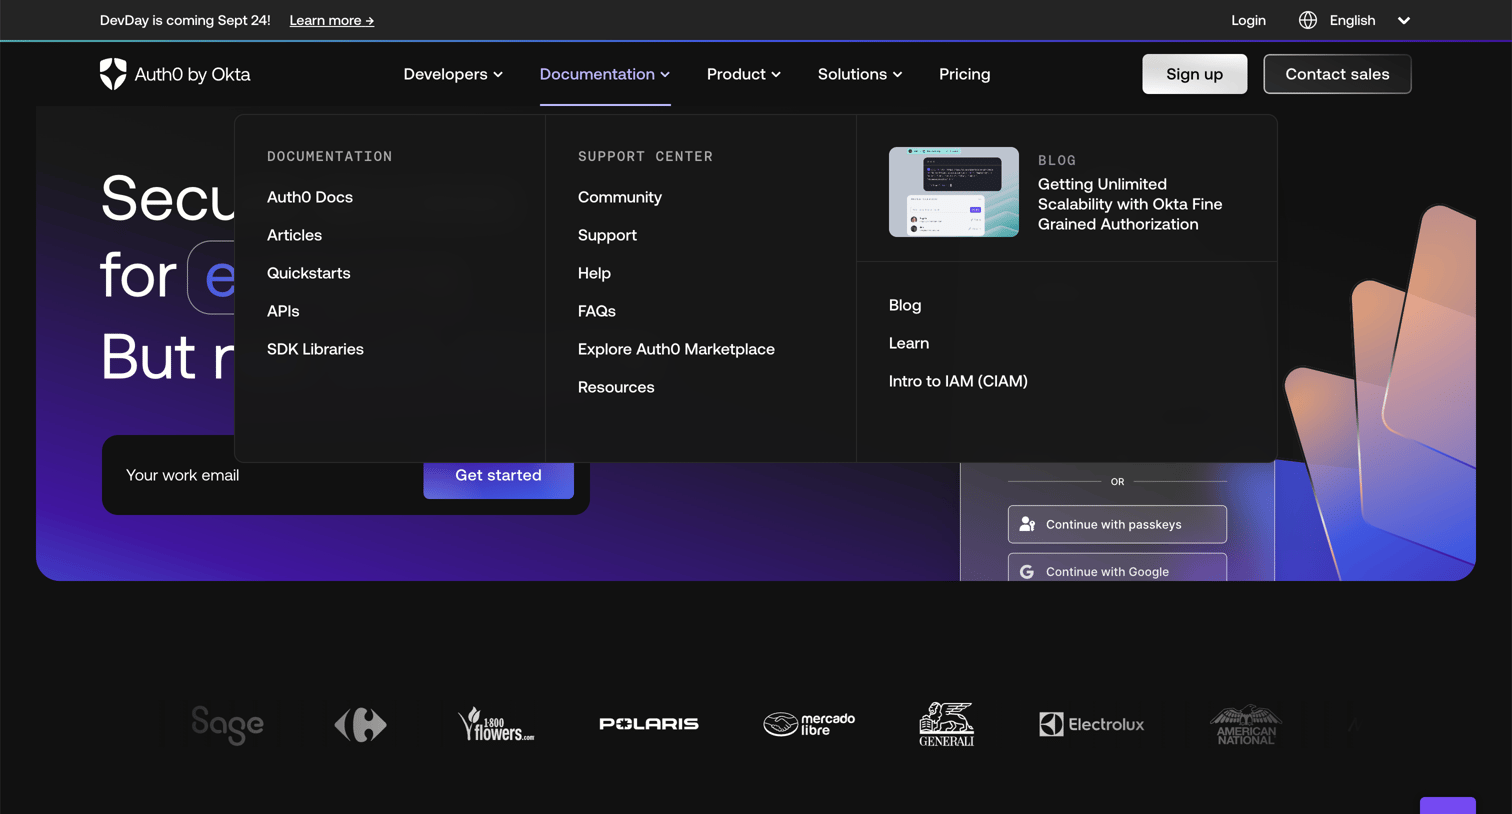This screenshot has width=1512, height=814.
Task: Click the American National logo
Action: tap(1246, 724)
